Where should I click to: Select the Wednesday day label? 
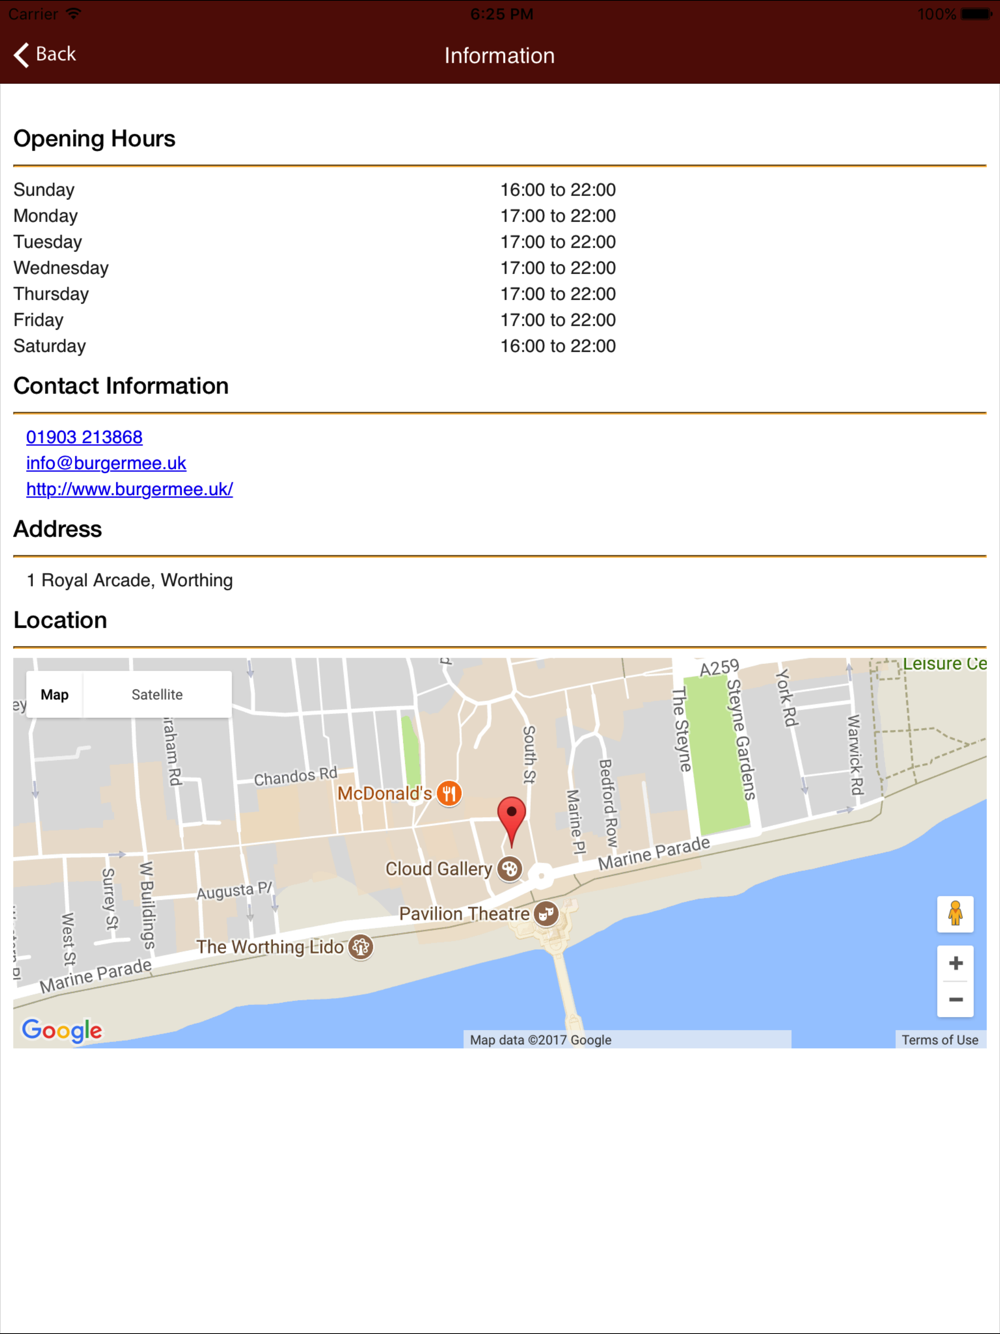pyautogui.click(x=61, y=268)
